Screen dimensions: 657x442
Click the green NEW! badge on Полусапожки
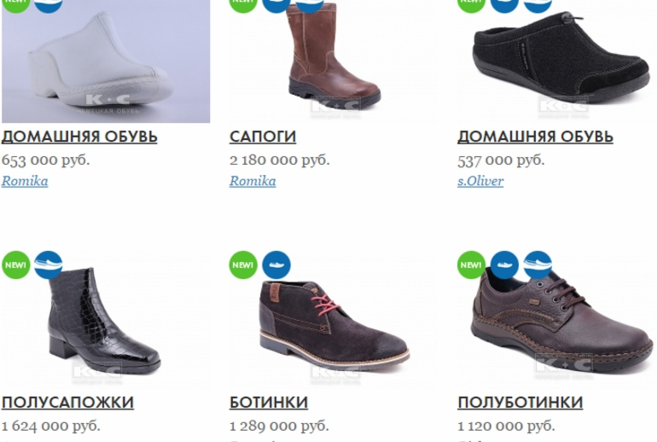pos(16,265)
